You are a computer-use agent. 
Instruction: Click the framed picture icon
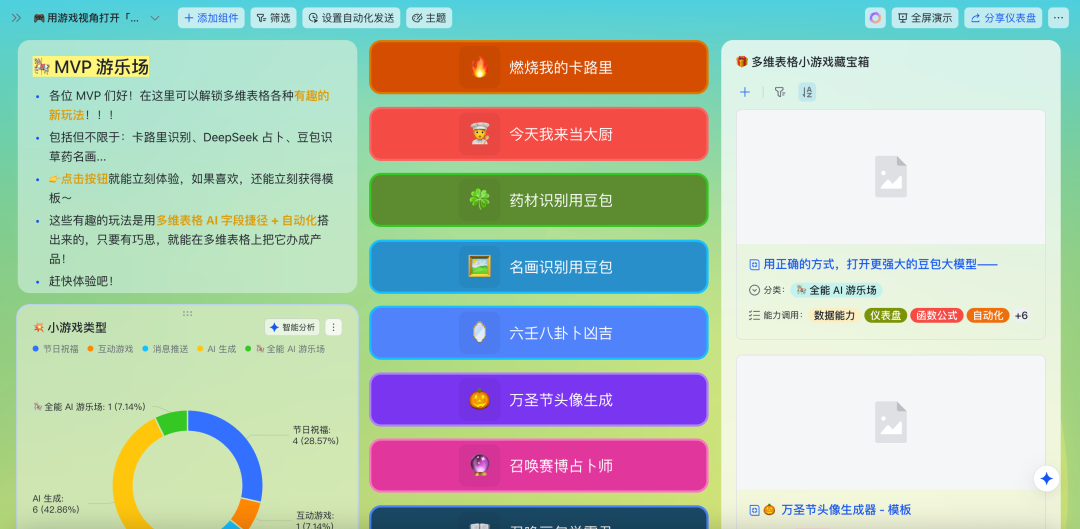click(479, 267)
